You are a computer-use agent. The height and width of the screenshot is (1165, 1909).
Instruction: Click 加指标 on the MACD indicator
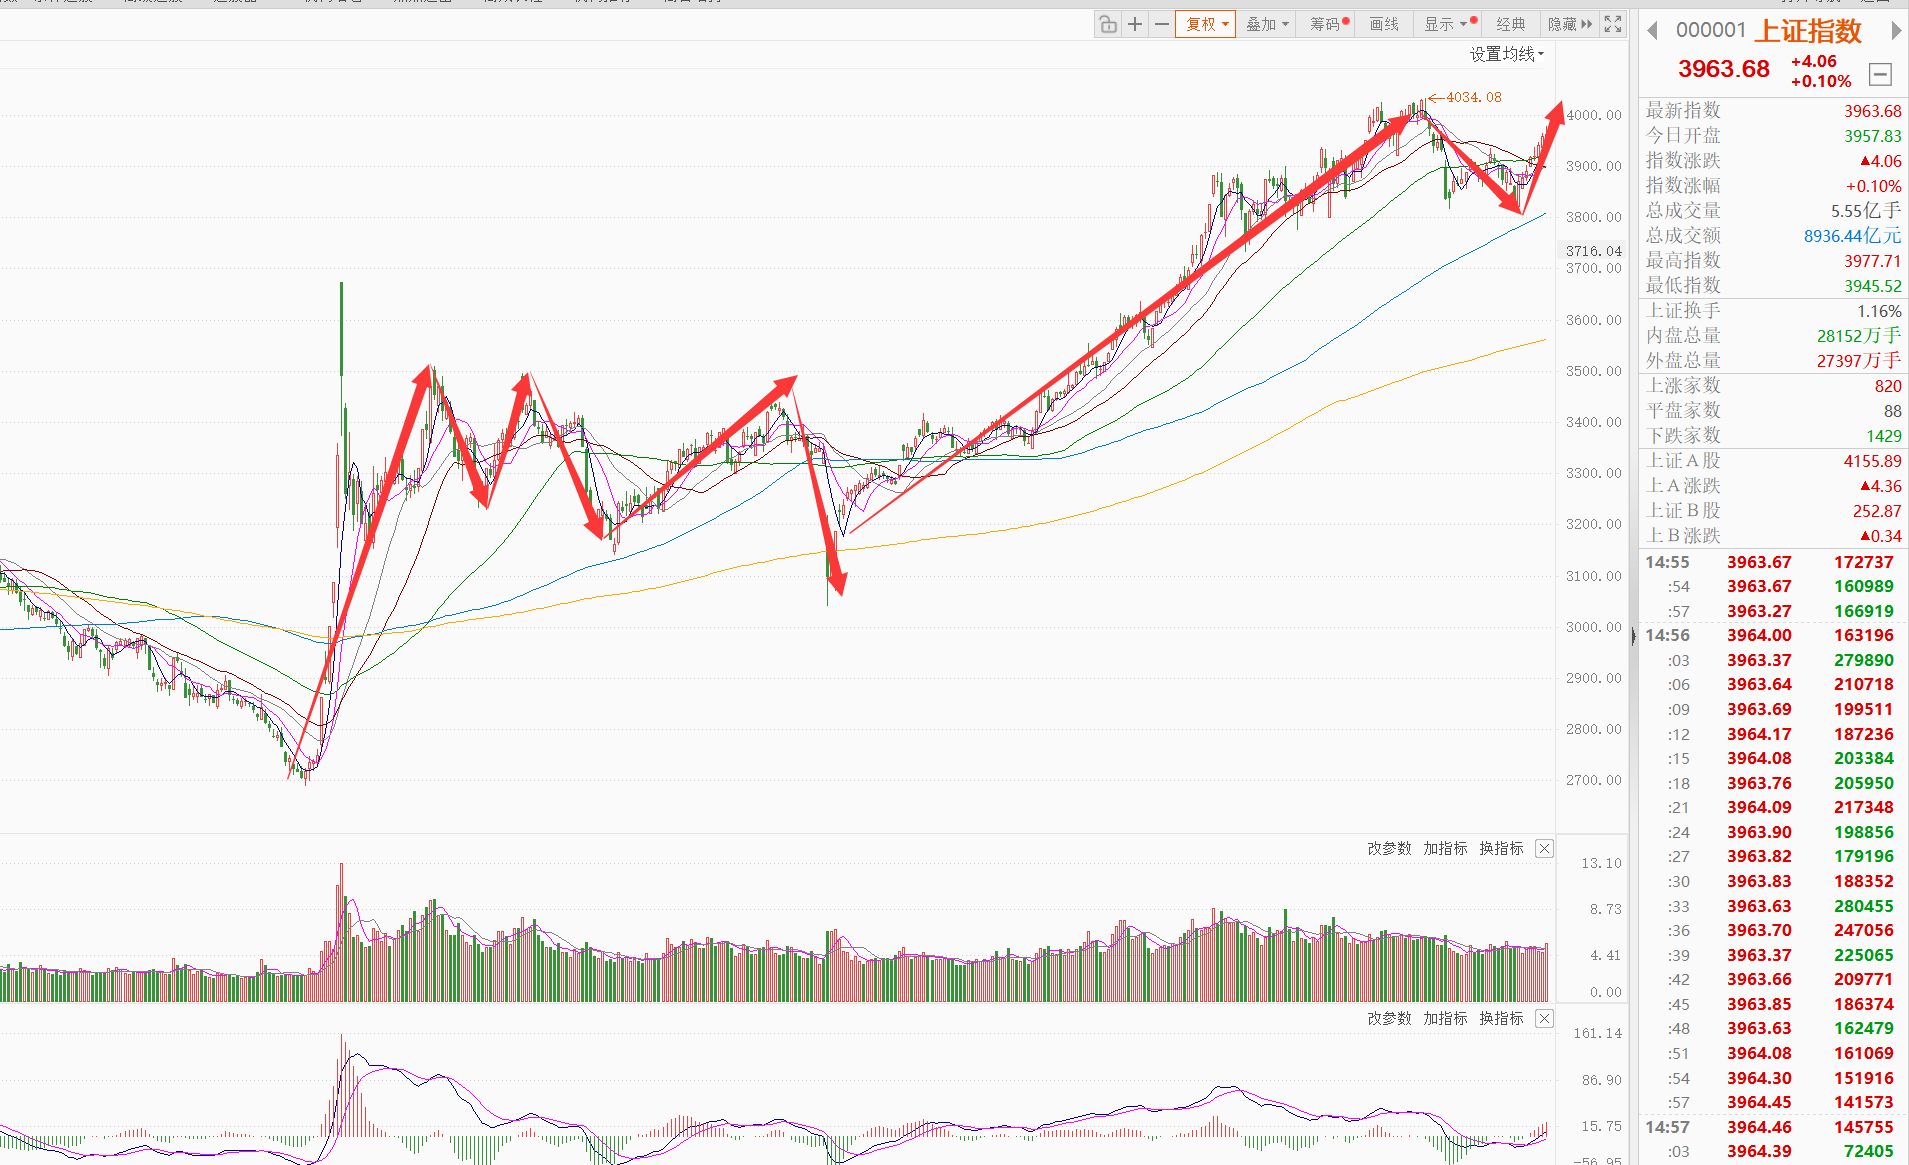(1445, 1018)
